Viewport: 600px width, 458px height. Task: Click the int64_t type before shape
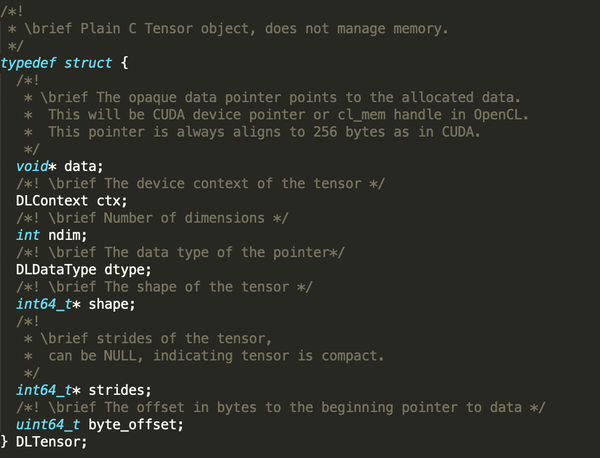click(45, 304)
